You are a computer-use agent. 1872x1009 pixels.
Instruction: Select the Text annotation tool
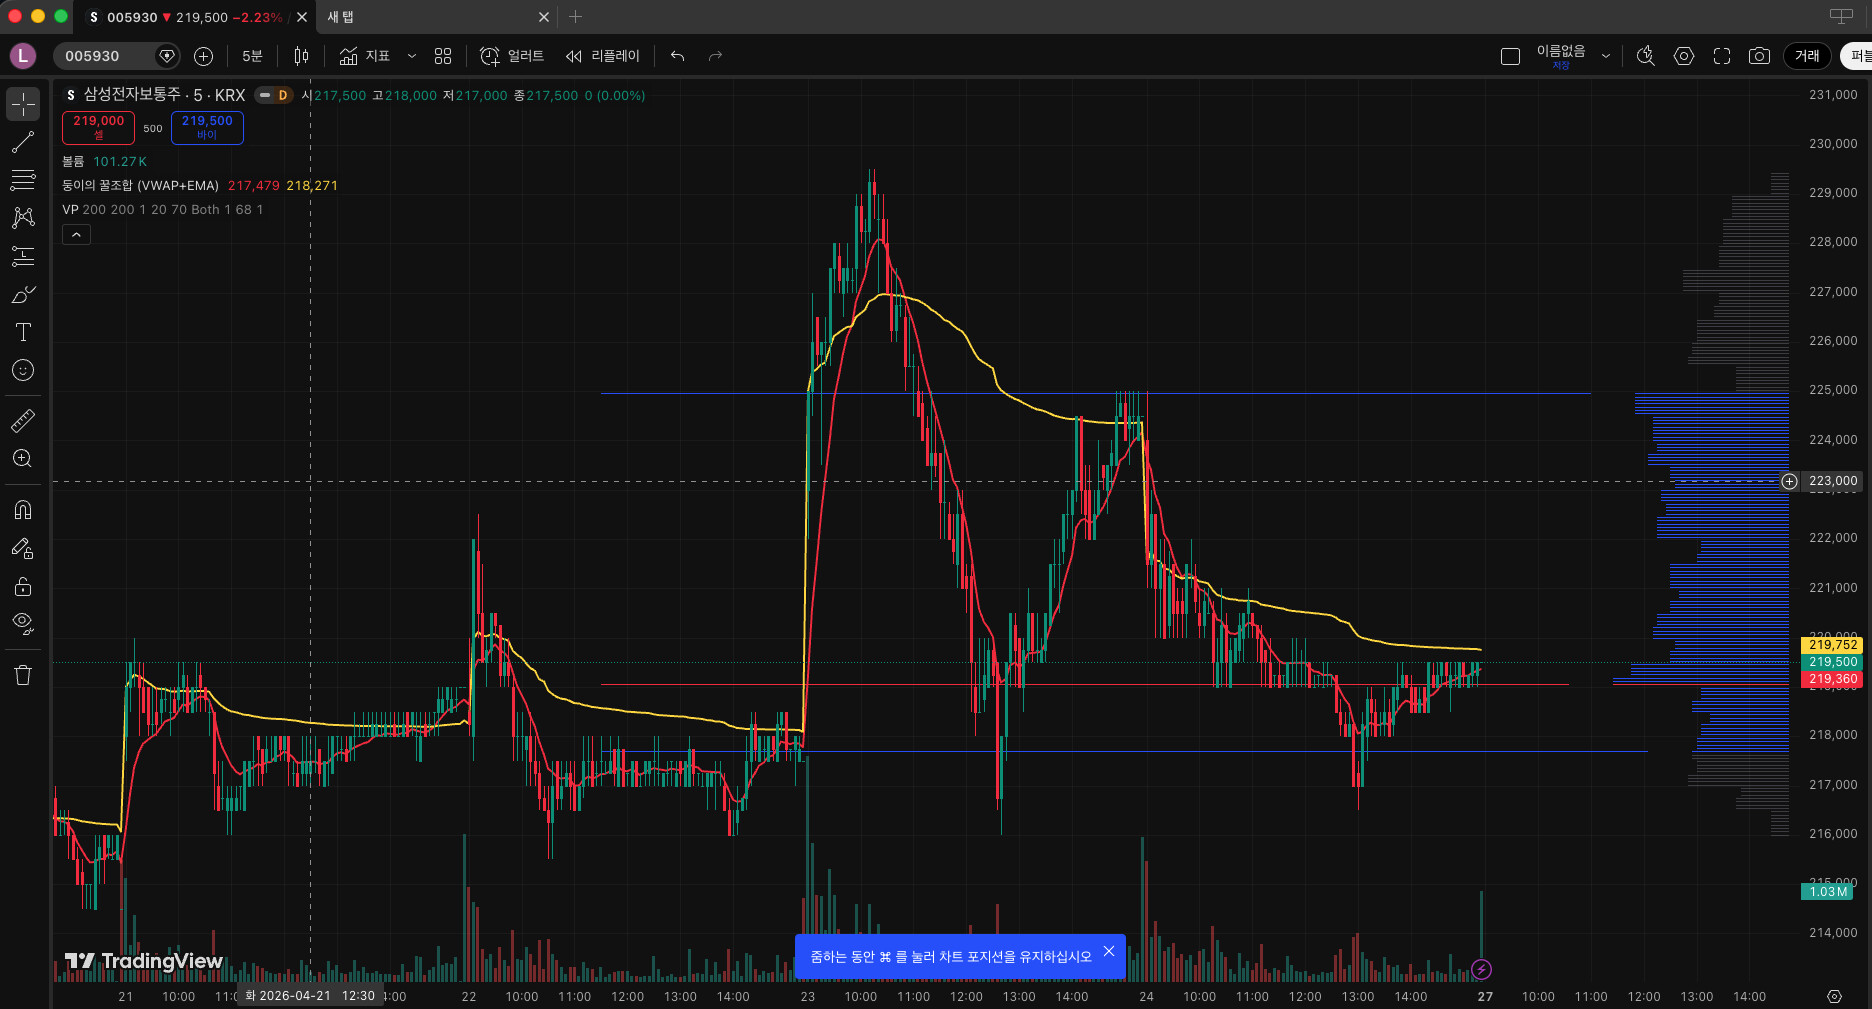23,332
